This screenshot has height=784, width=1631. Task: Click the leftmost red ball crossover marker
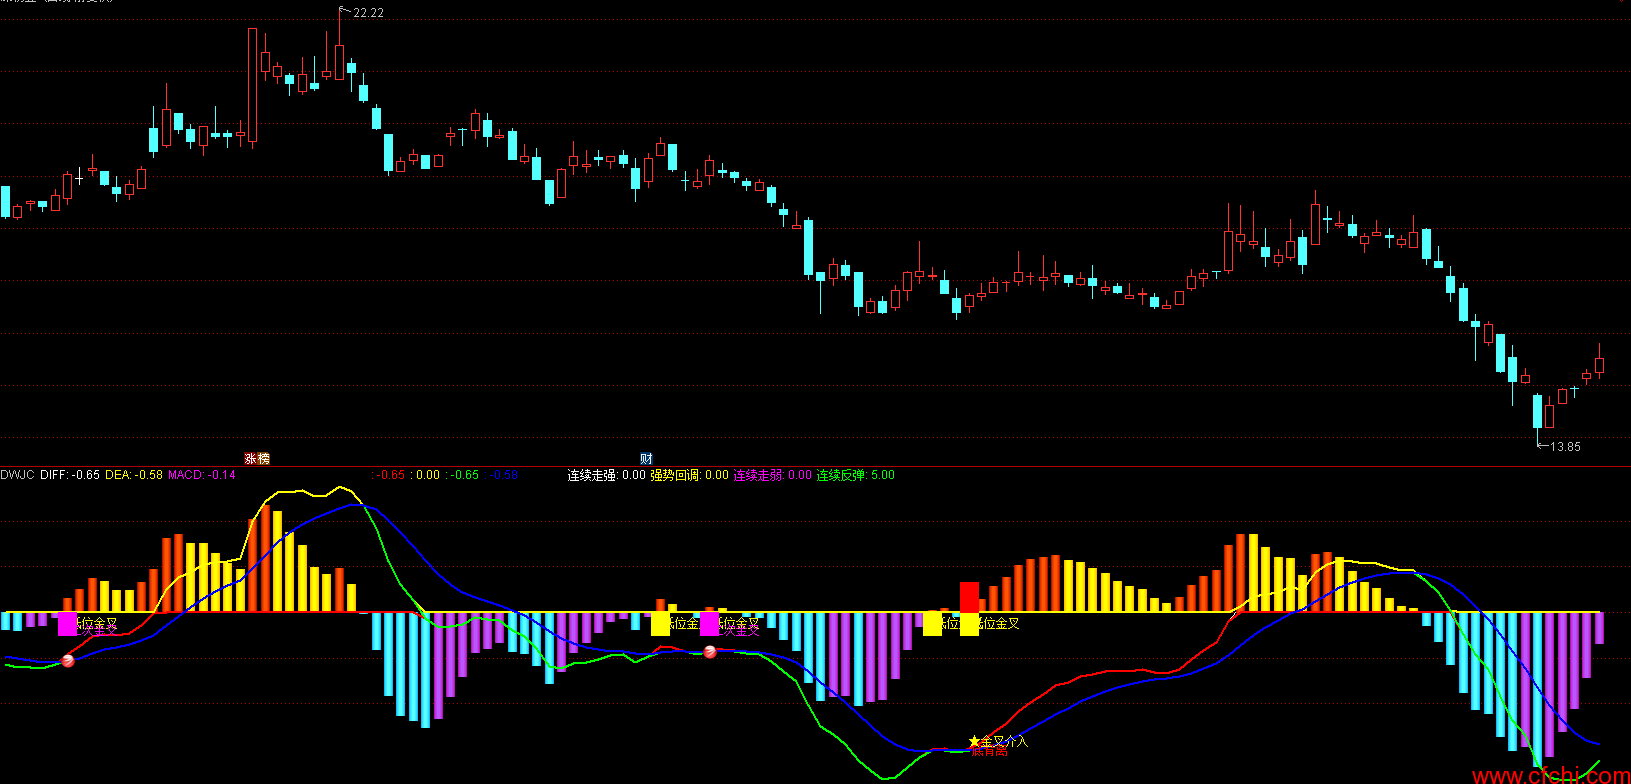click(68, 661)
